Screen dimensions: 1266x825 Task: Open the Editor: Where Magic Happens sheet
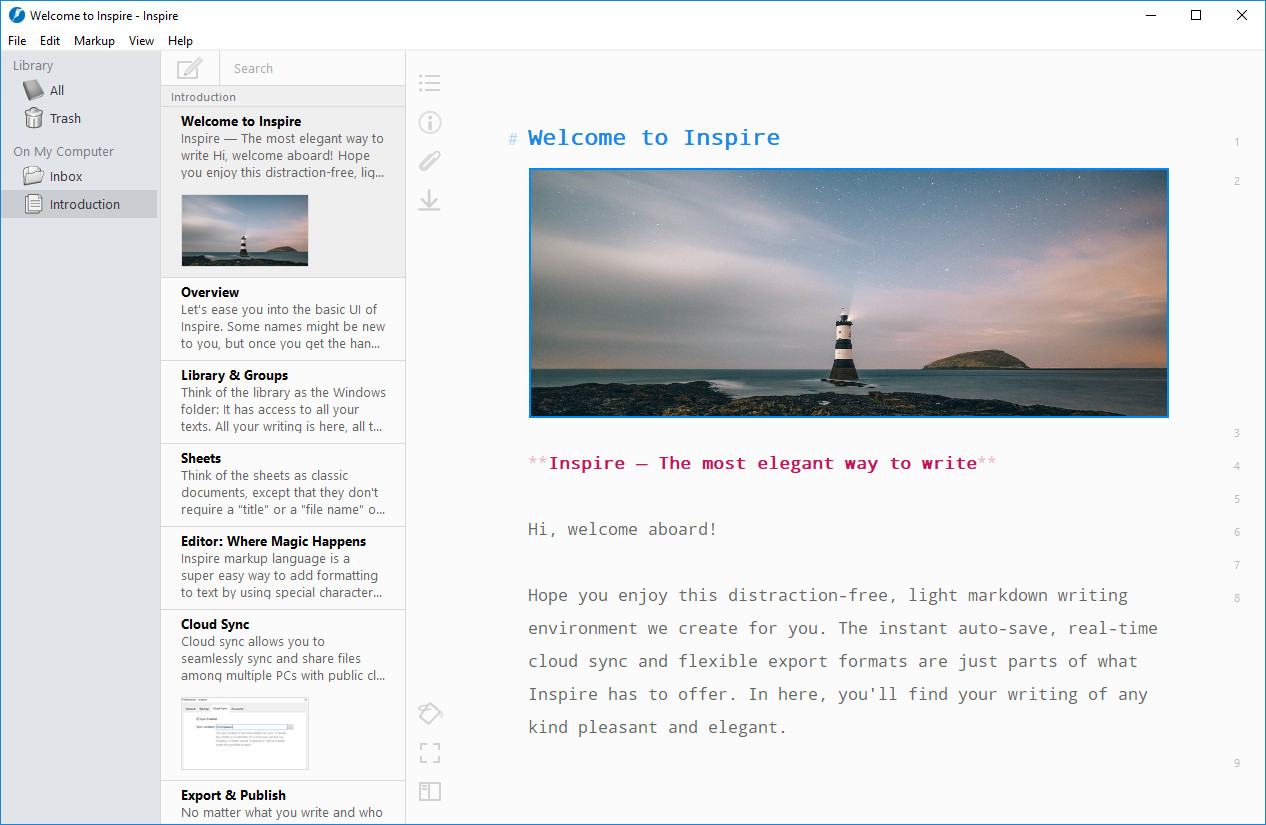click(283, 568)
